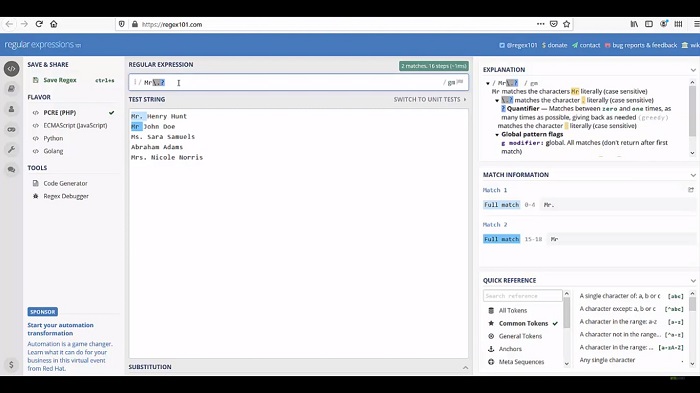Click the sponsor automation transformation headline
The height and width of the screenshot is (393, 700).
click(60, 329)
